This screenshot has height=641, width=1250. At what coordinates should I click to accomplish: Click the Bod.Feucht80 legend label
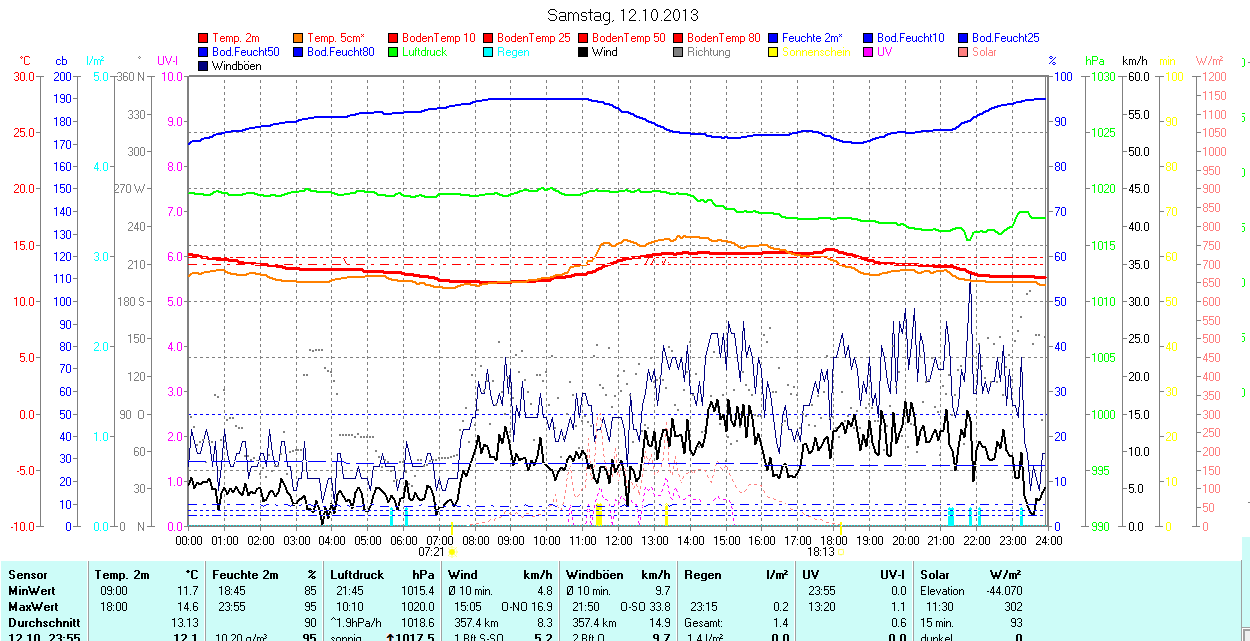pyautogui.click(x=340, y=52)
